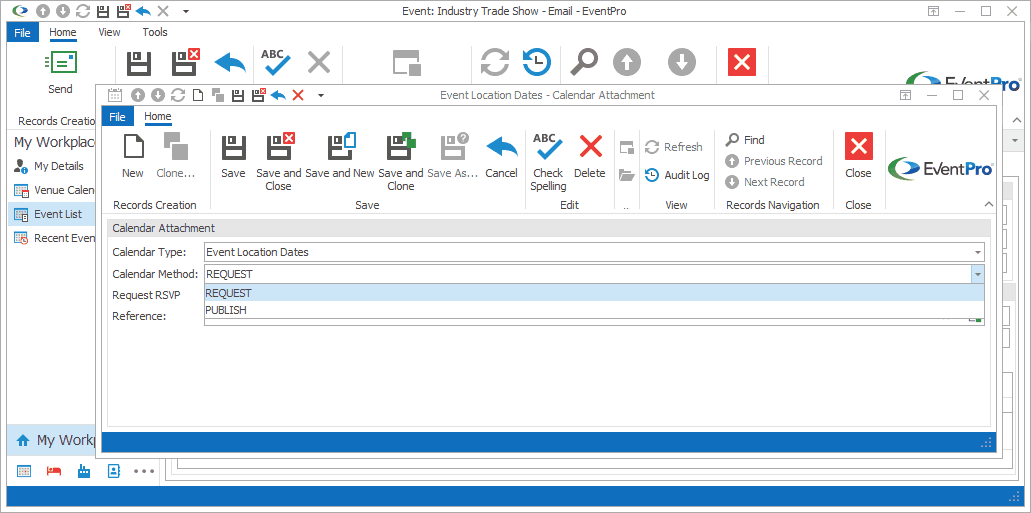Click the small window layout icon in the dialog ribbon
Viewport: 1031px width, 513px height.
click(x=627, y=147)
